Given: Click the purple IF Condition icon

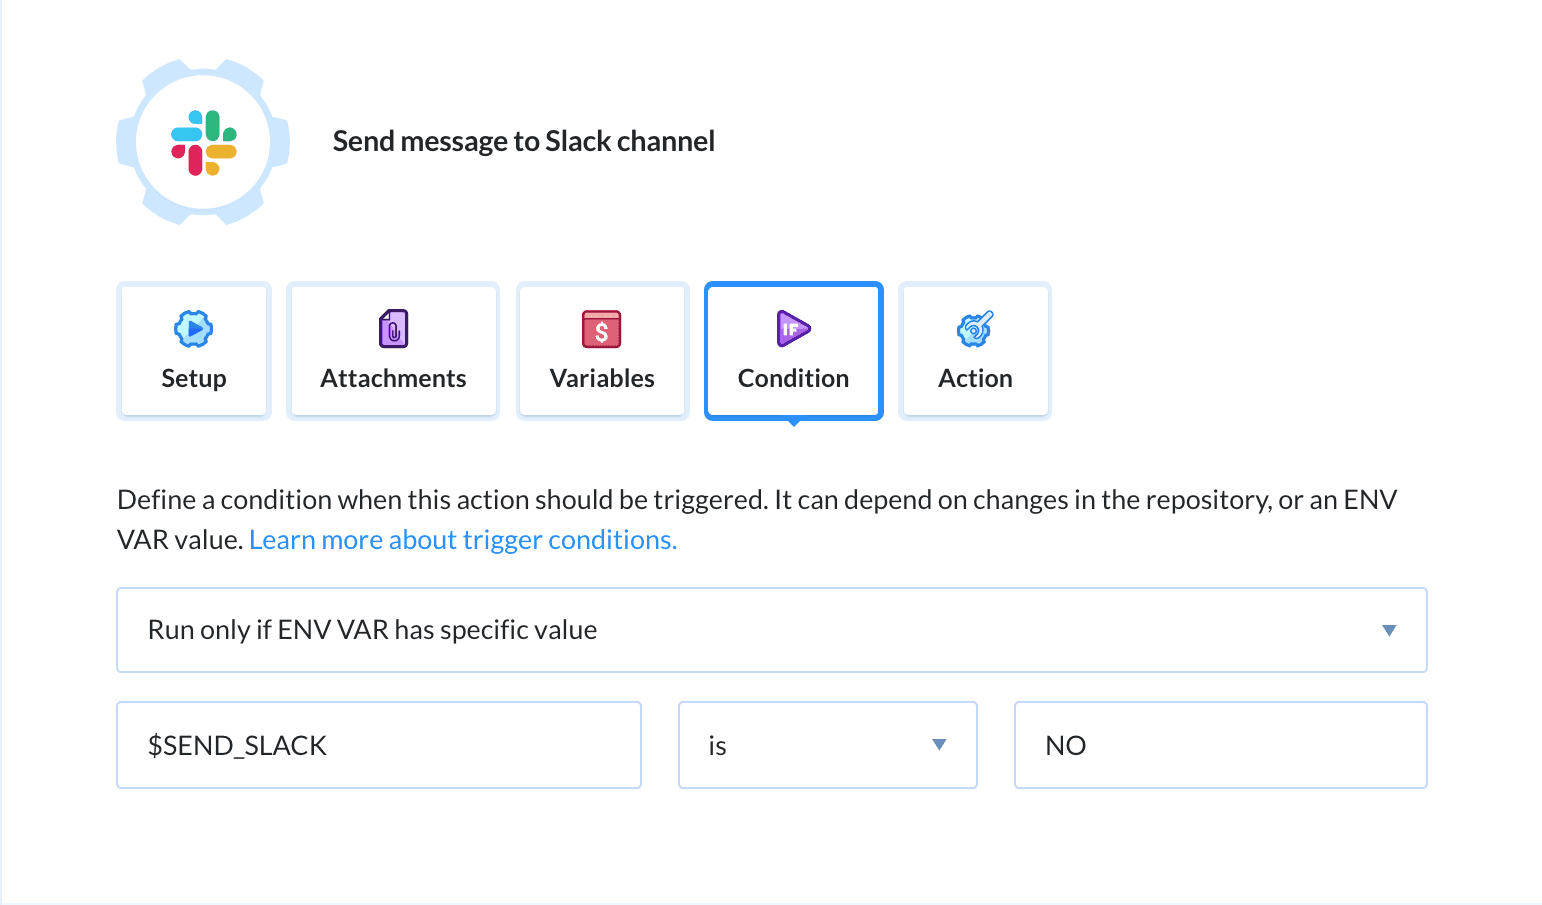Looking at the screenshot, I should pyautogui.click(x=793, y=328).
